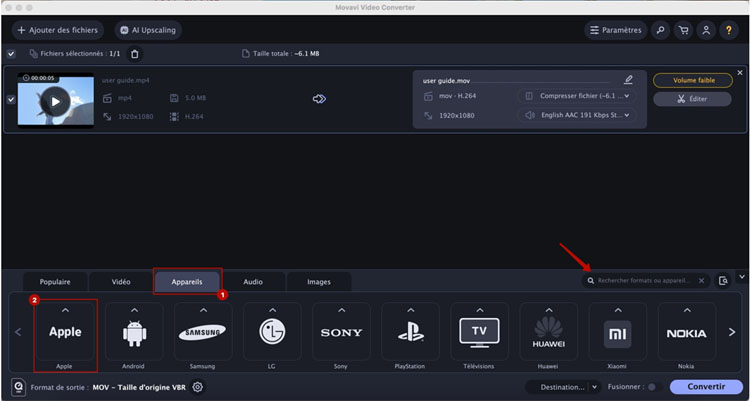Viewport: 750px width, 401px height.
Task: Click the icon left of Format de sortie
Action: click(19, 387)
